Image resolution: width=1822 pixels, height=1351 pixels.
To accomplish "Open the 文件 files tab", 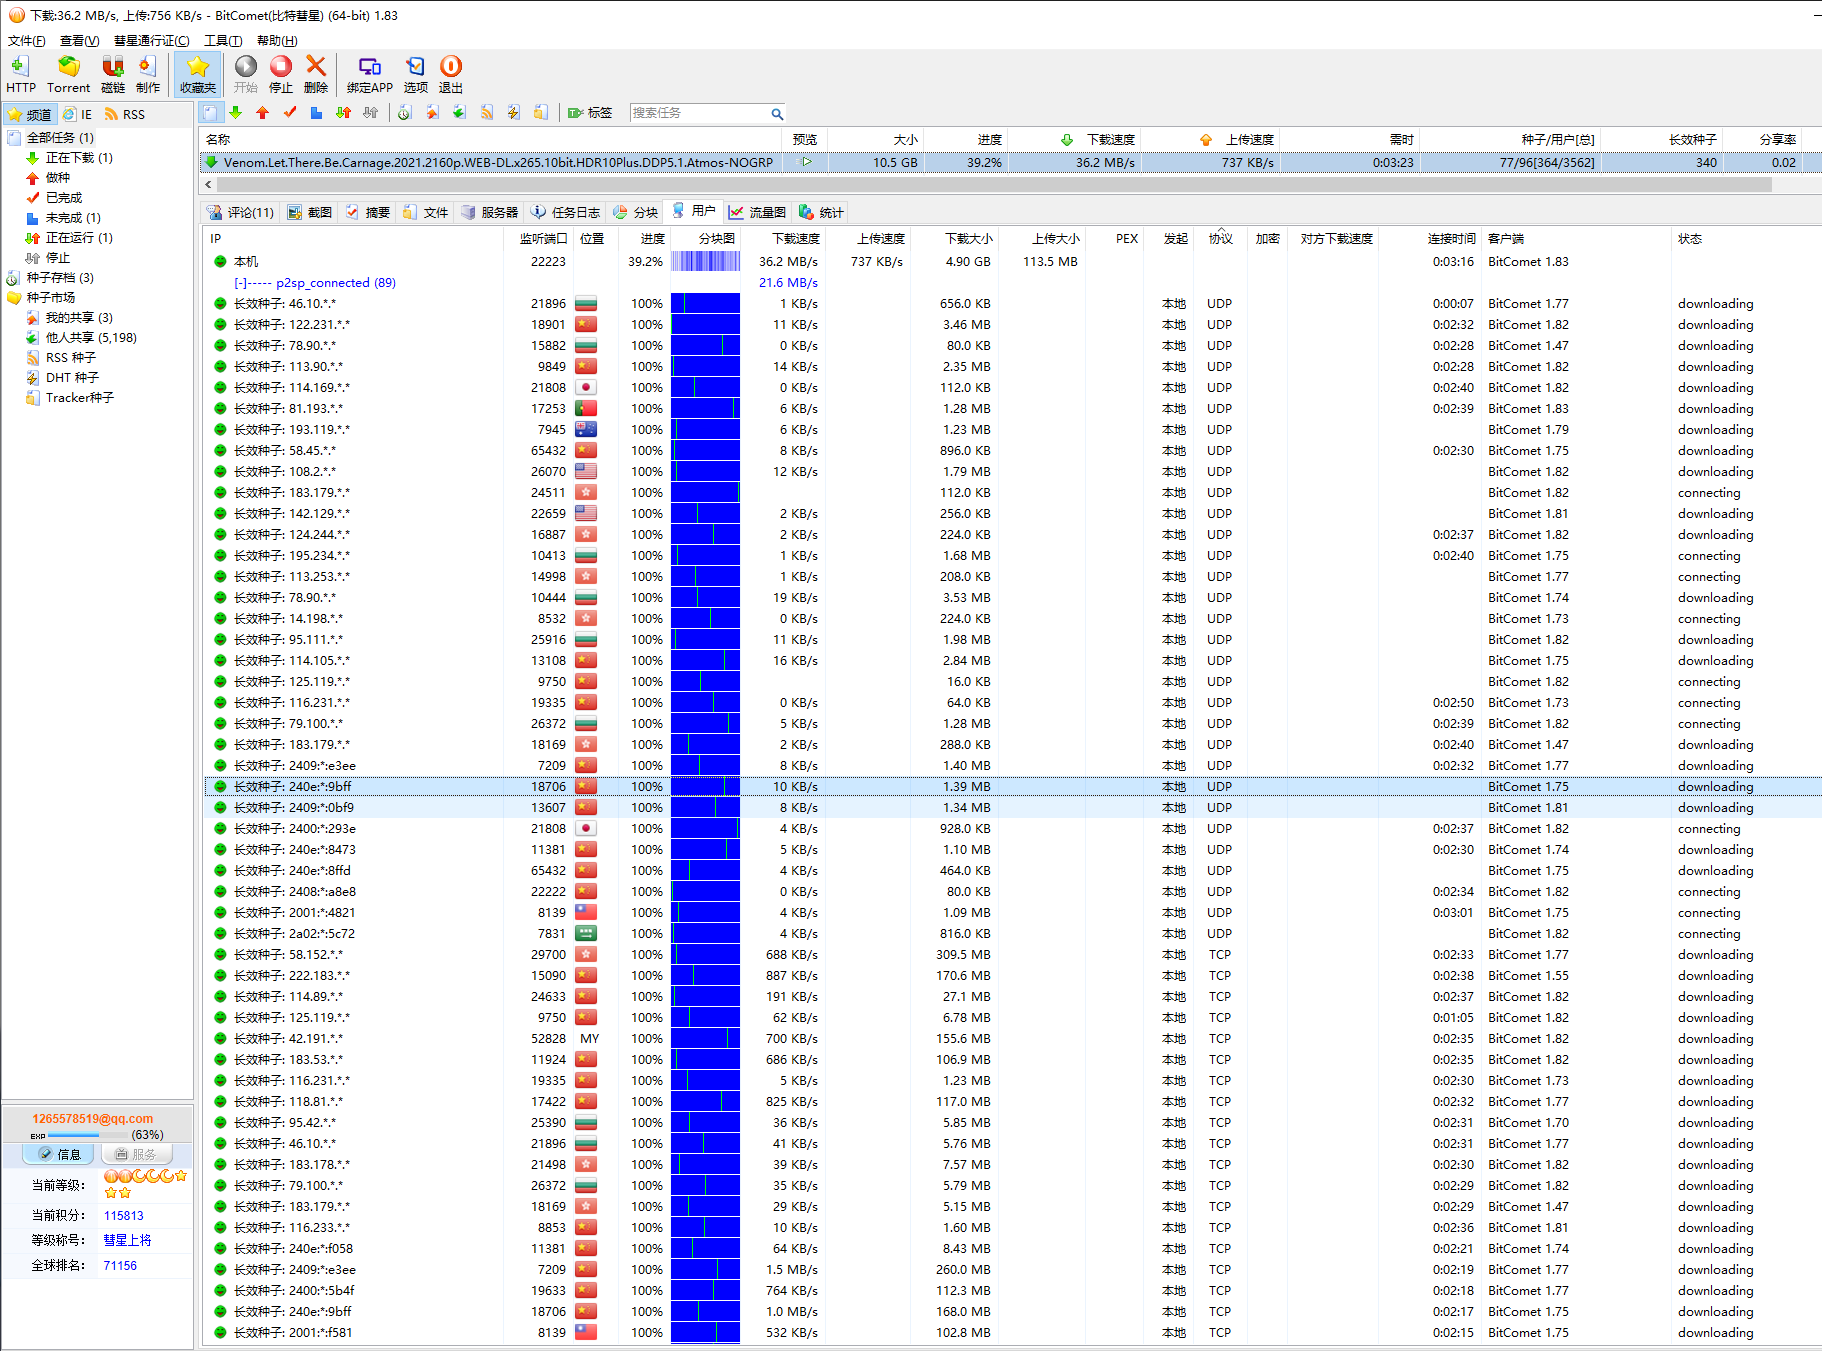I will tap(426, 212).
